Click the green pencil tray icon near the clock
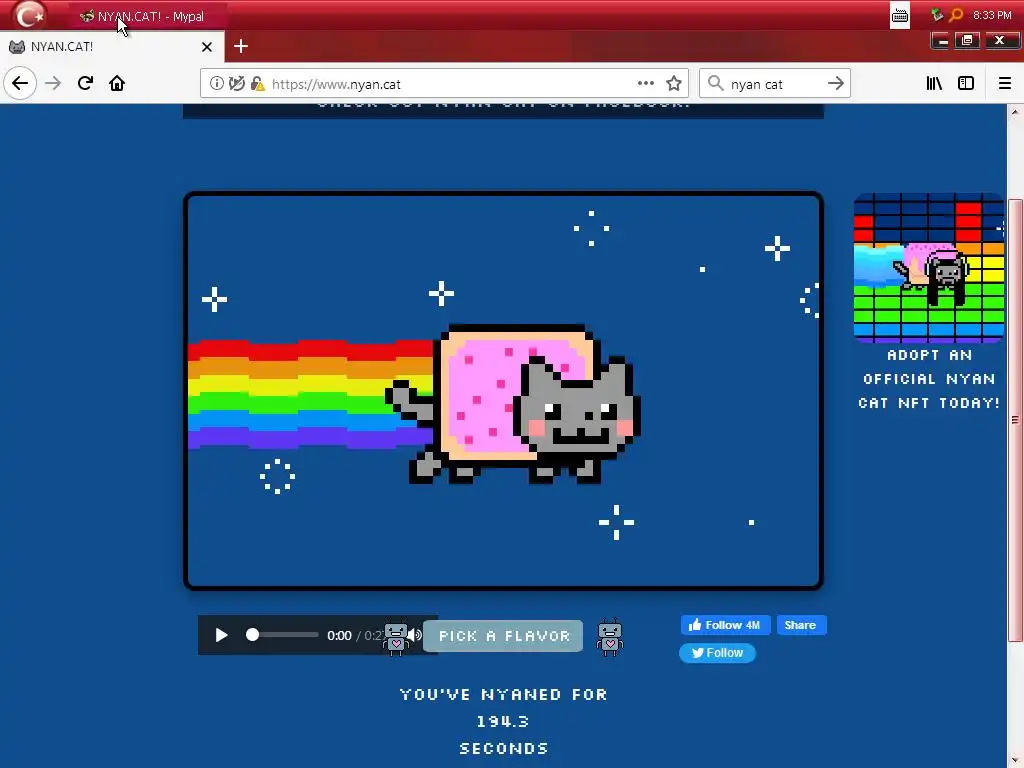Screen dimensions: 1024x768 937,15
